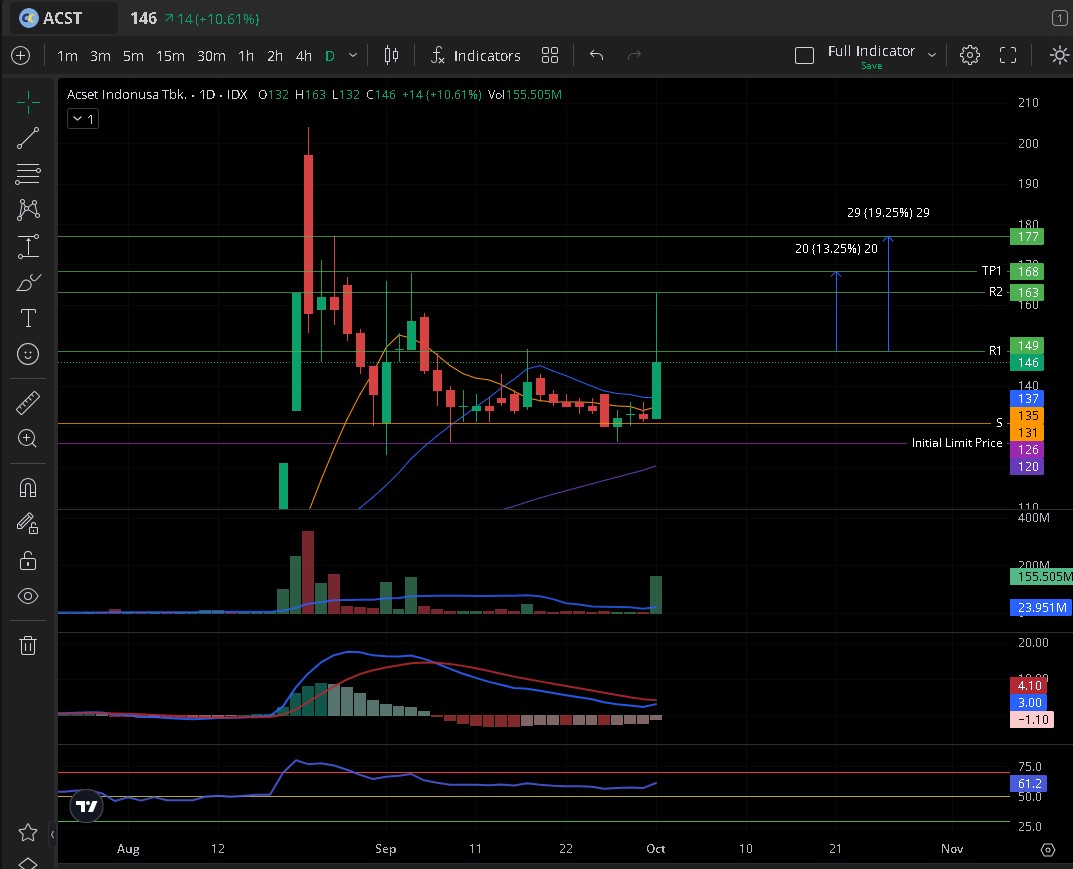
Task: Click the ACST symbol search field
Action: click(62, 18)
